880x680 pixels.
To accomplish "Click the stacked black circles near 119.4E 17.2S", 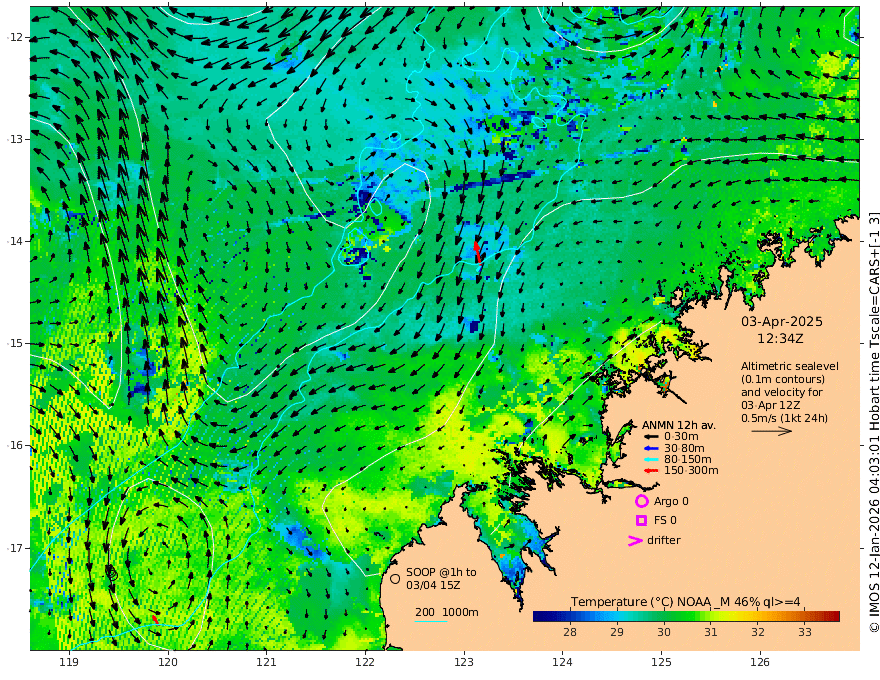I will point(111,572).
